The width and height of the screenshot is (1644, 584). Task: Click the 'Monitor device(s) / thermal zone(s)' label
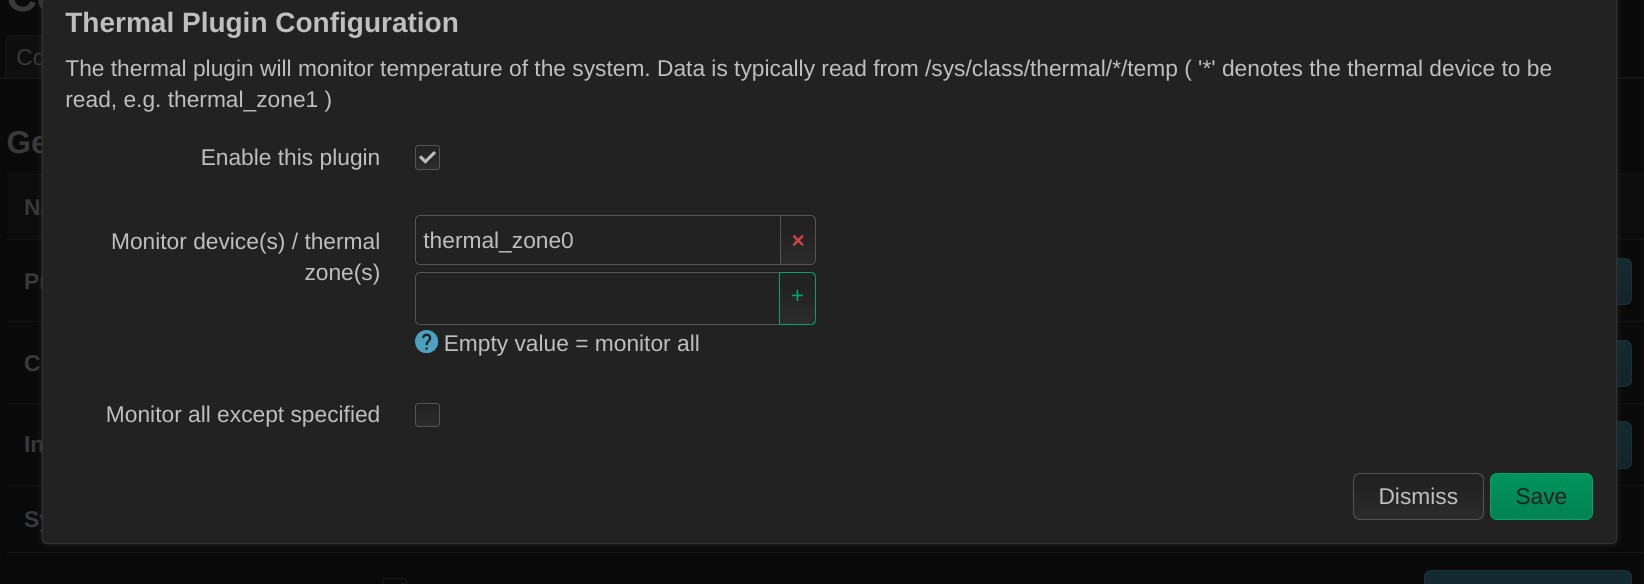tap(246, 257)
